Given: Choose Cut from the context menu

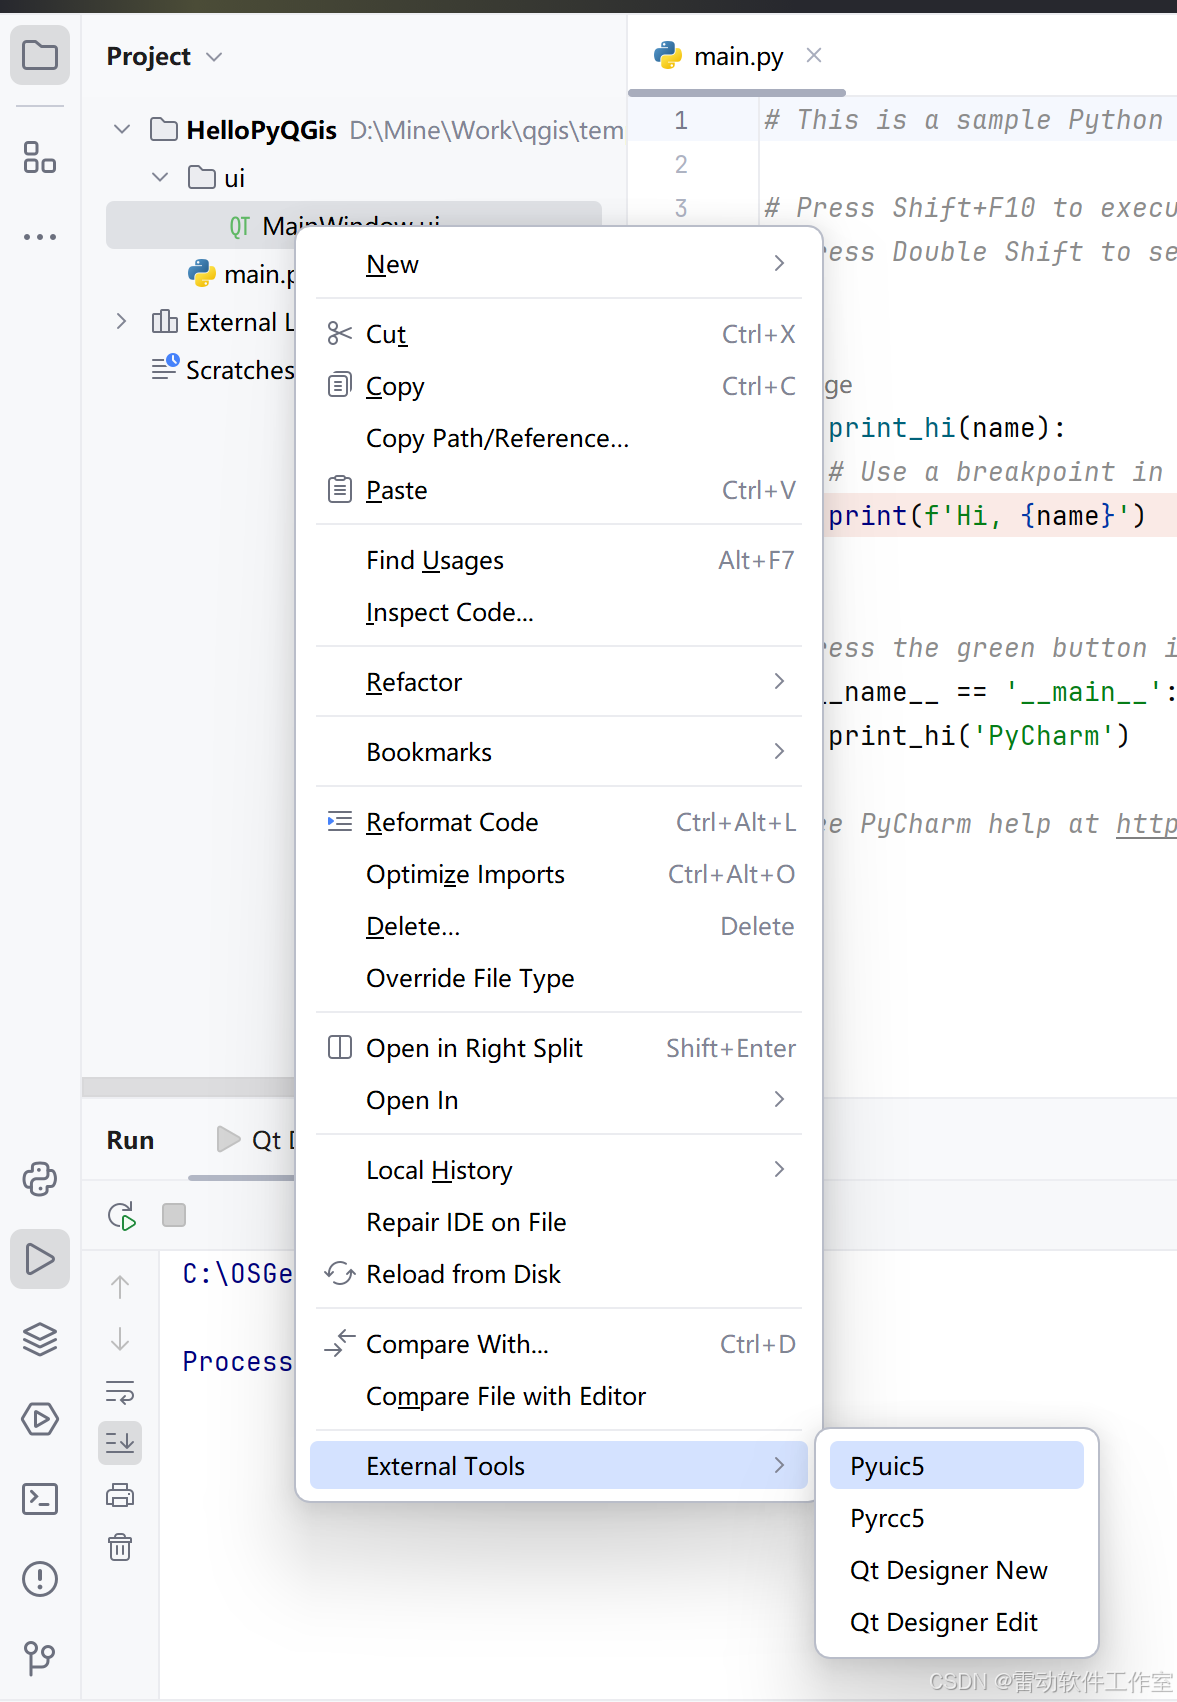Looking at the screenshot, I should (559, 334).
